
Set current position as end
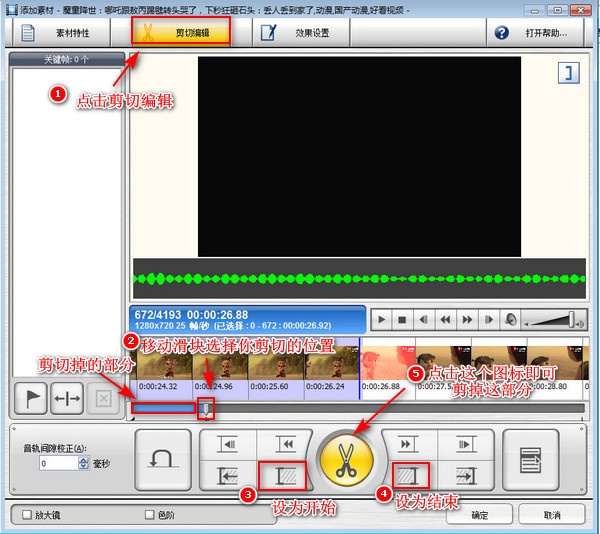(x=410, y=476)
